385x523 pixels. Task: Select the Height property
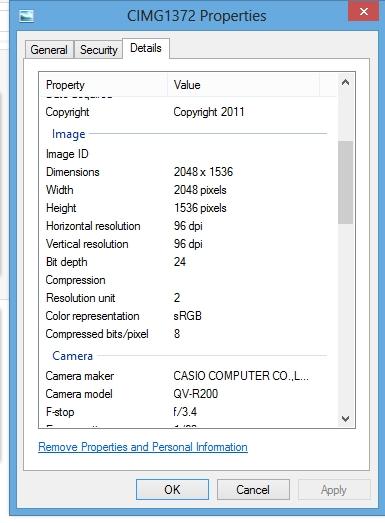[x=61, y=208]
